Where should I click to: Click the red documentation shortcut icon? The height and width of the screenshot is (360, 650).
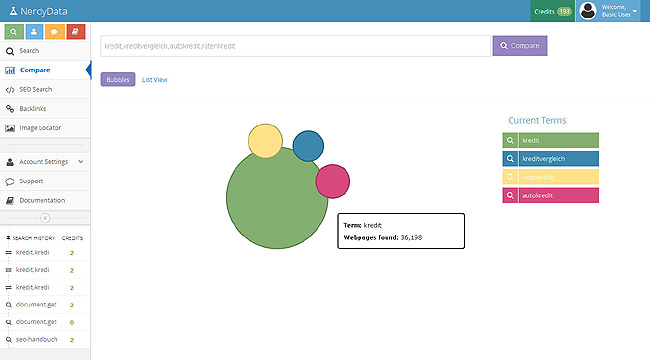[76, 32]
